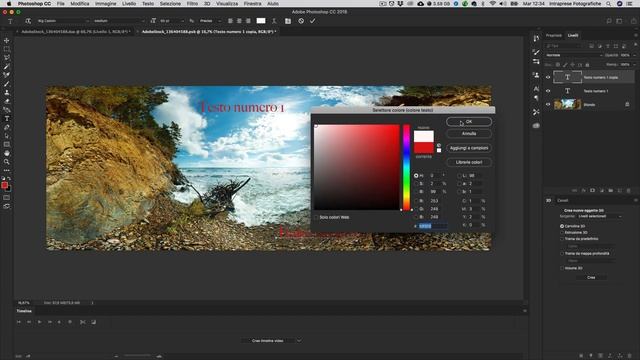Switch to the Proprietà panel tab

554,36
